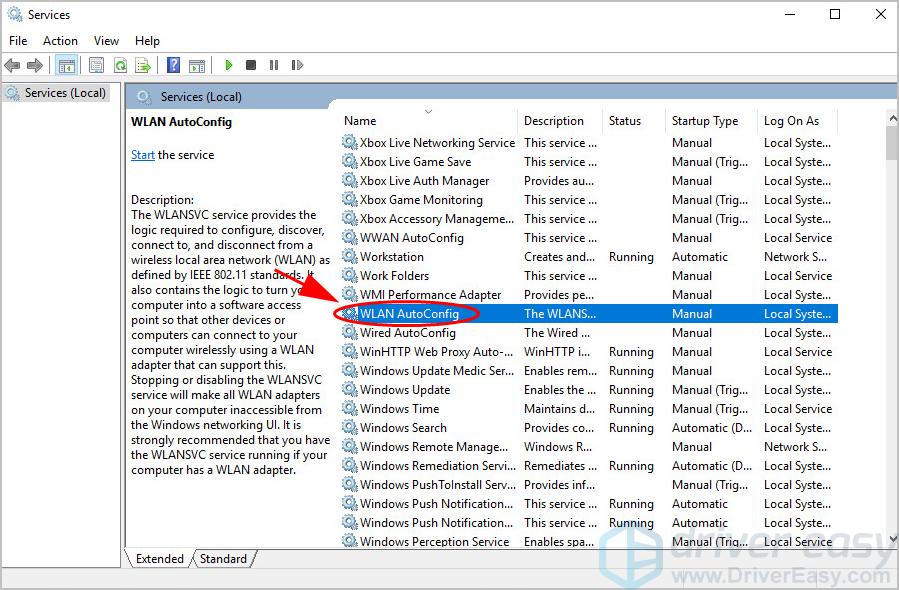Open the View menu
The image size is (899, 590).
pos(106,41)
